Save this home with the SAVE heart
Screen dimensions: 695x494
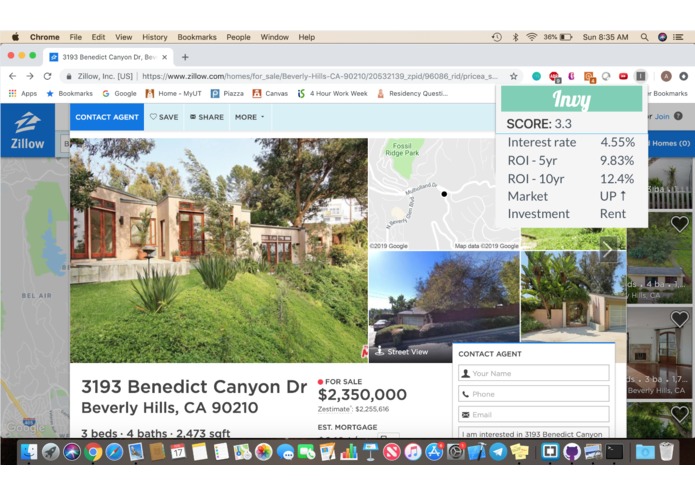(x=164, y=117)
